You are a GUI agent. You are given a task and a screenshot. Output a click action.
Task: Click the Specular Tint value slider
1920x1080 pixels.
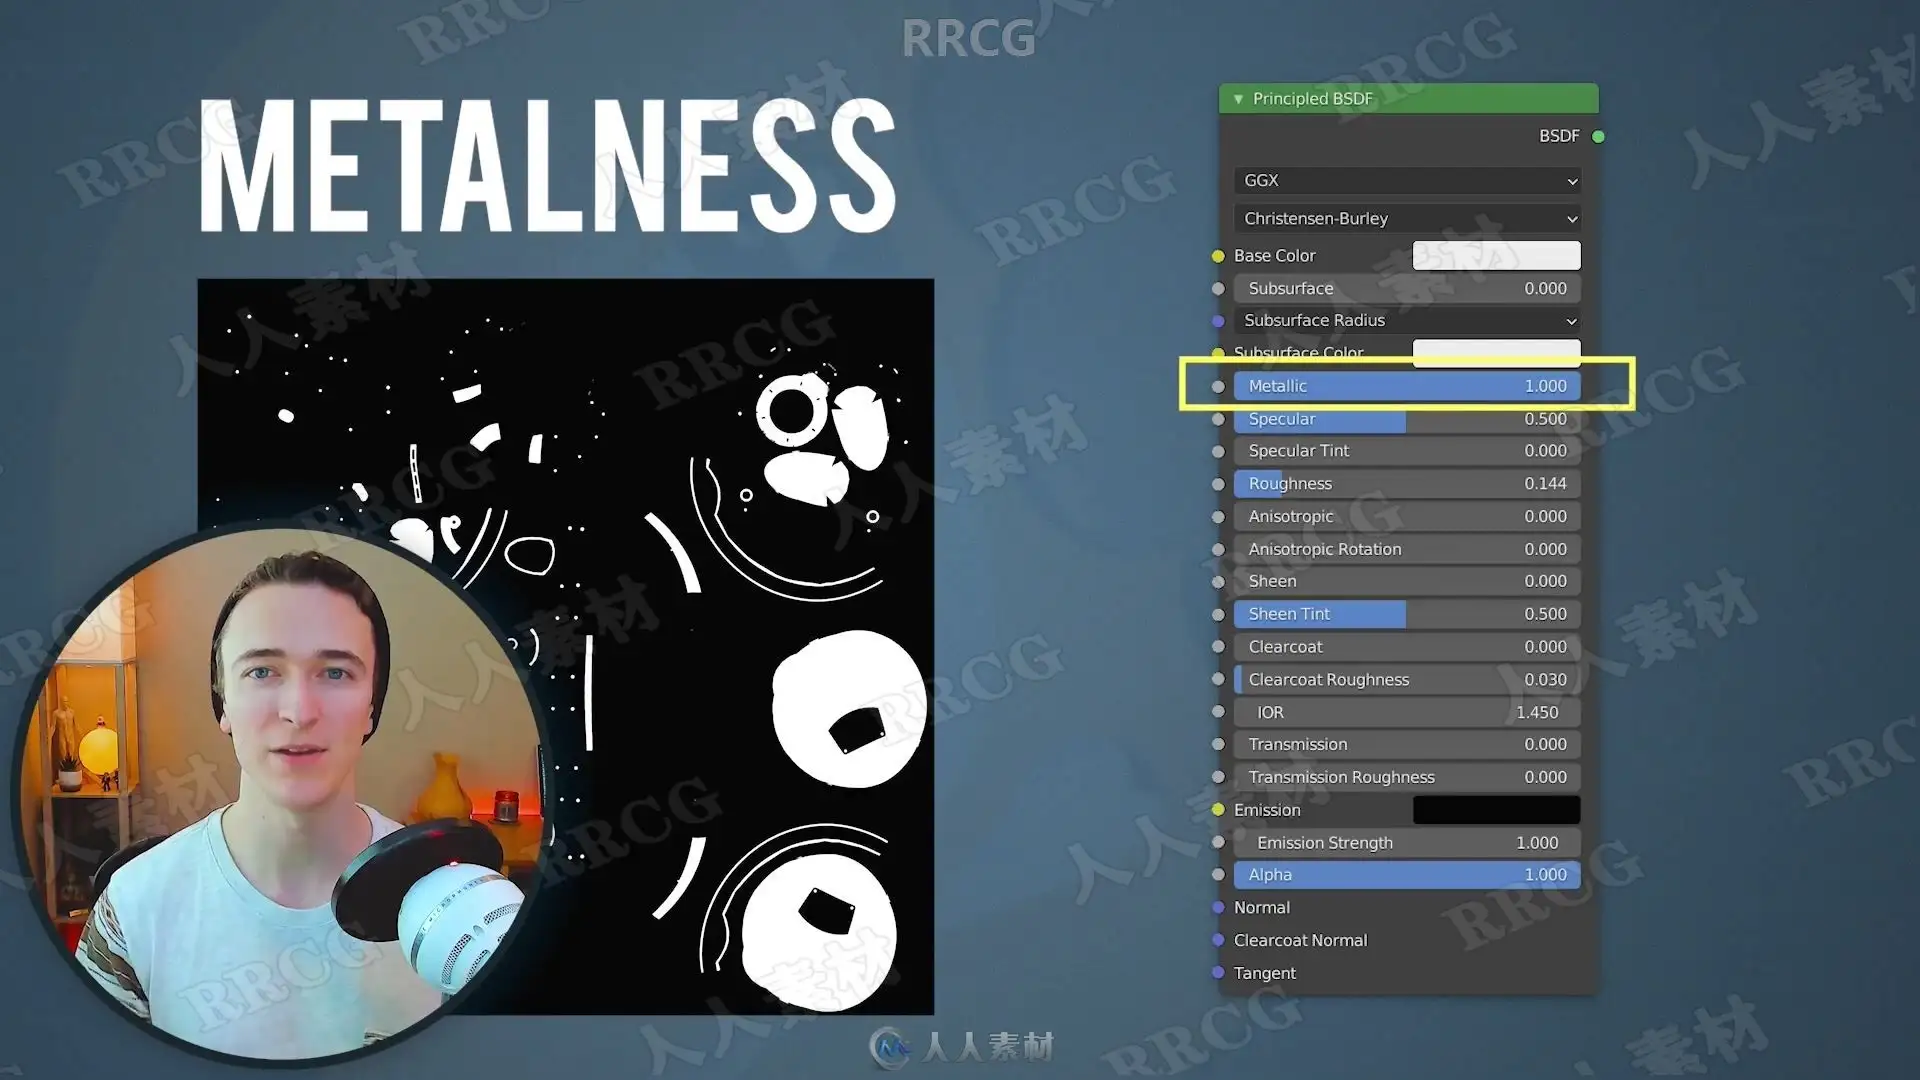[x=1407, y=451]
